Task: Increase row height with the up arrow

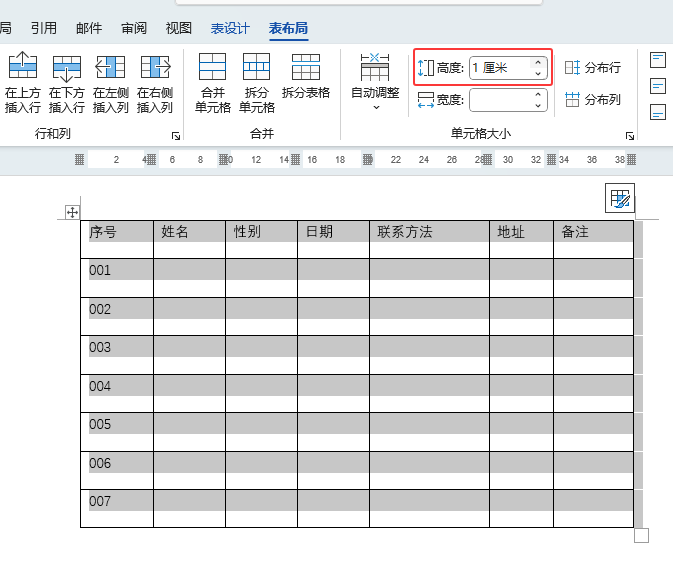Action: point(538,63)
